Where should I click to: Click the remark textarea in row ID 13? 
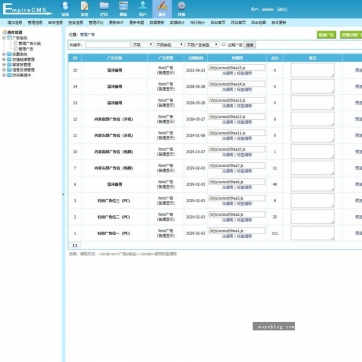[313, 103]
